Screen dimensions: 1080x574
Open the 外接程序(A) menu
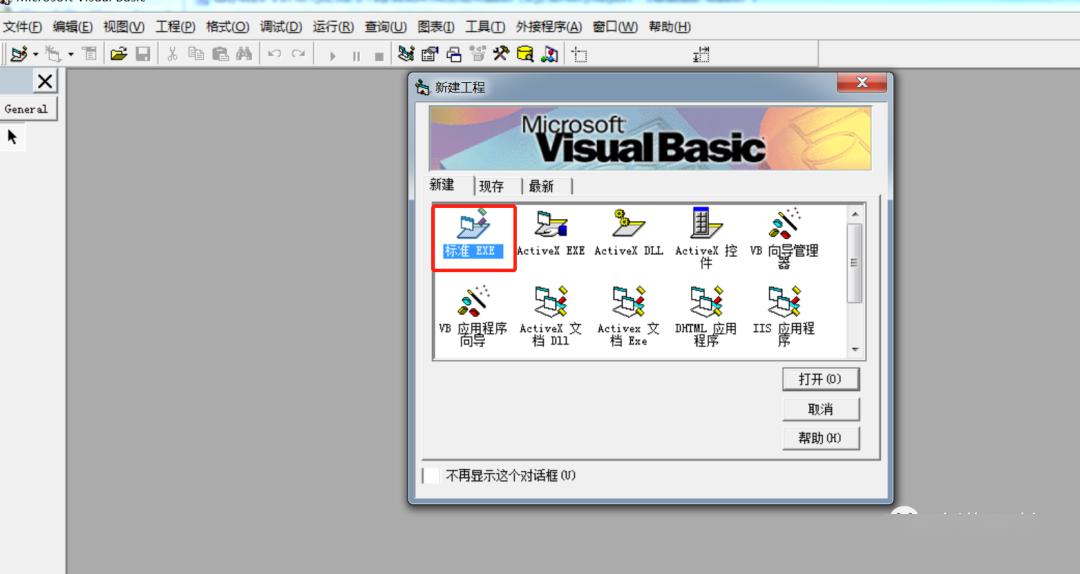(x=549, y=27)
